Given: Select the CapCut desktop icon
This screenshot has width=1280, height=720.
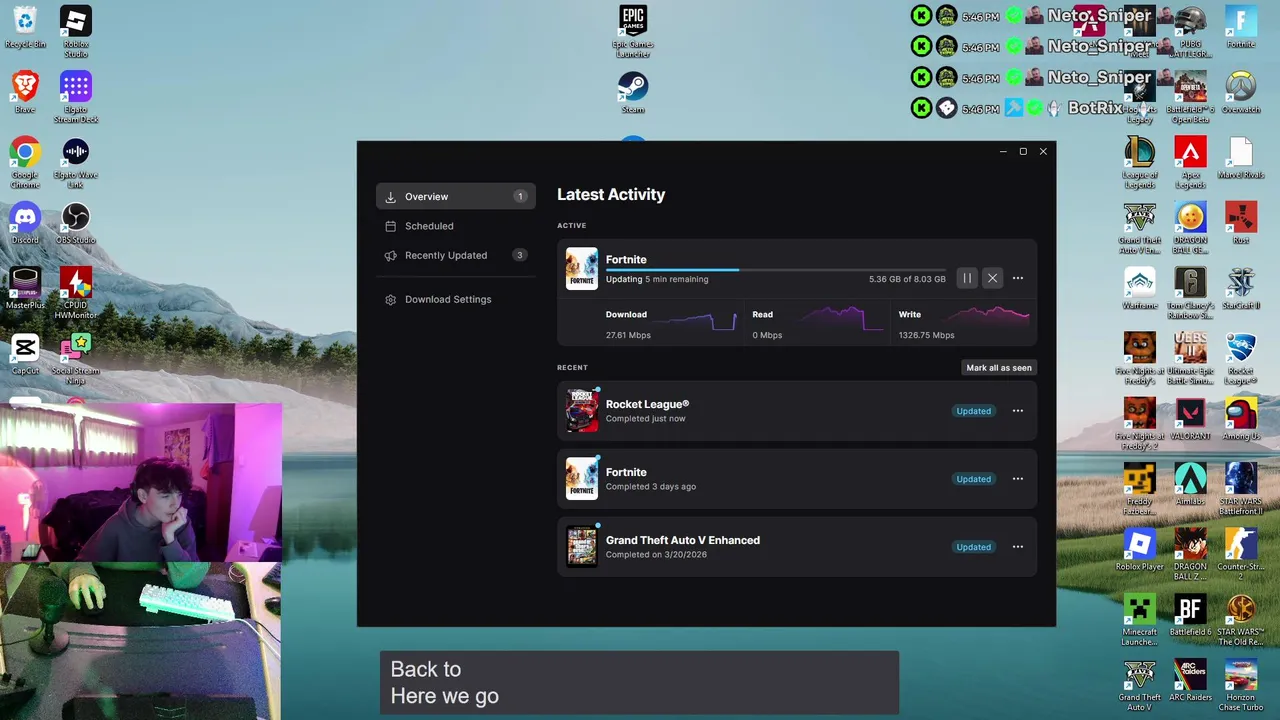Looking at the screenshot, I should tap(25, 353).
